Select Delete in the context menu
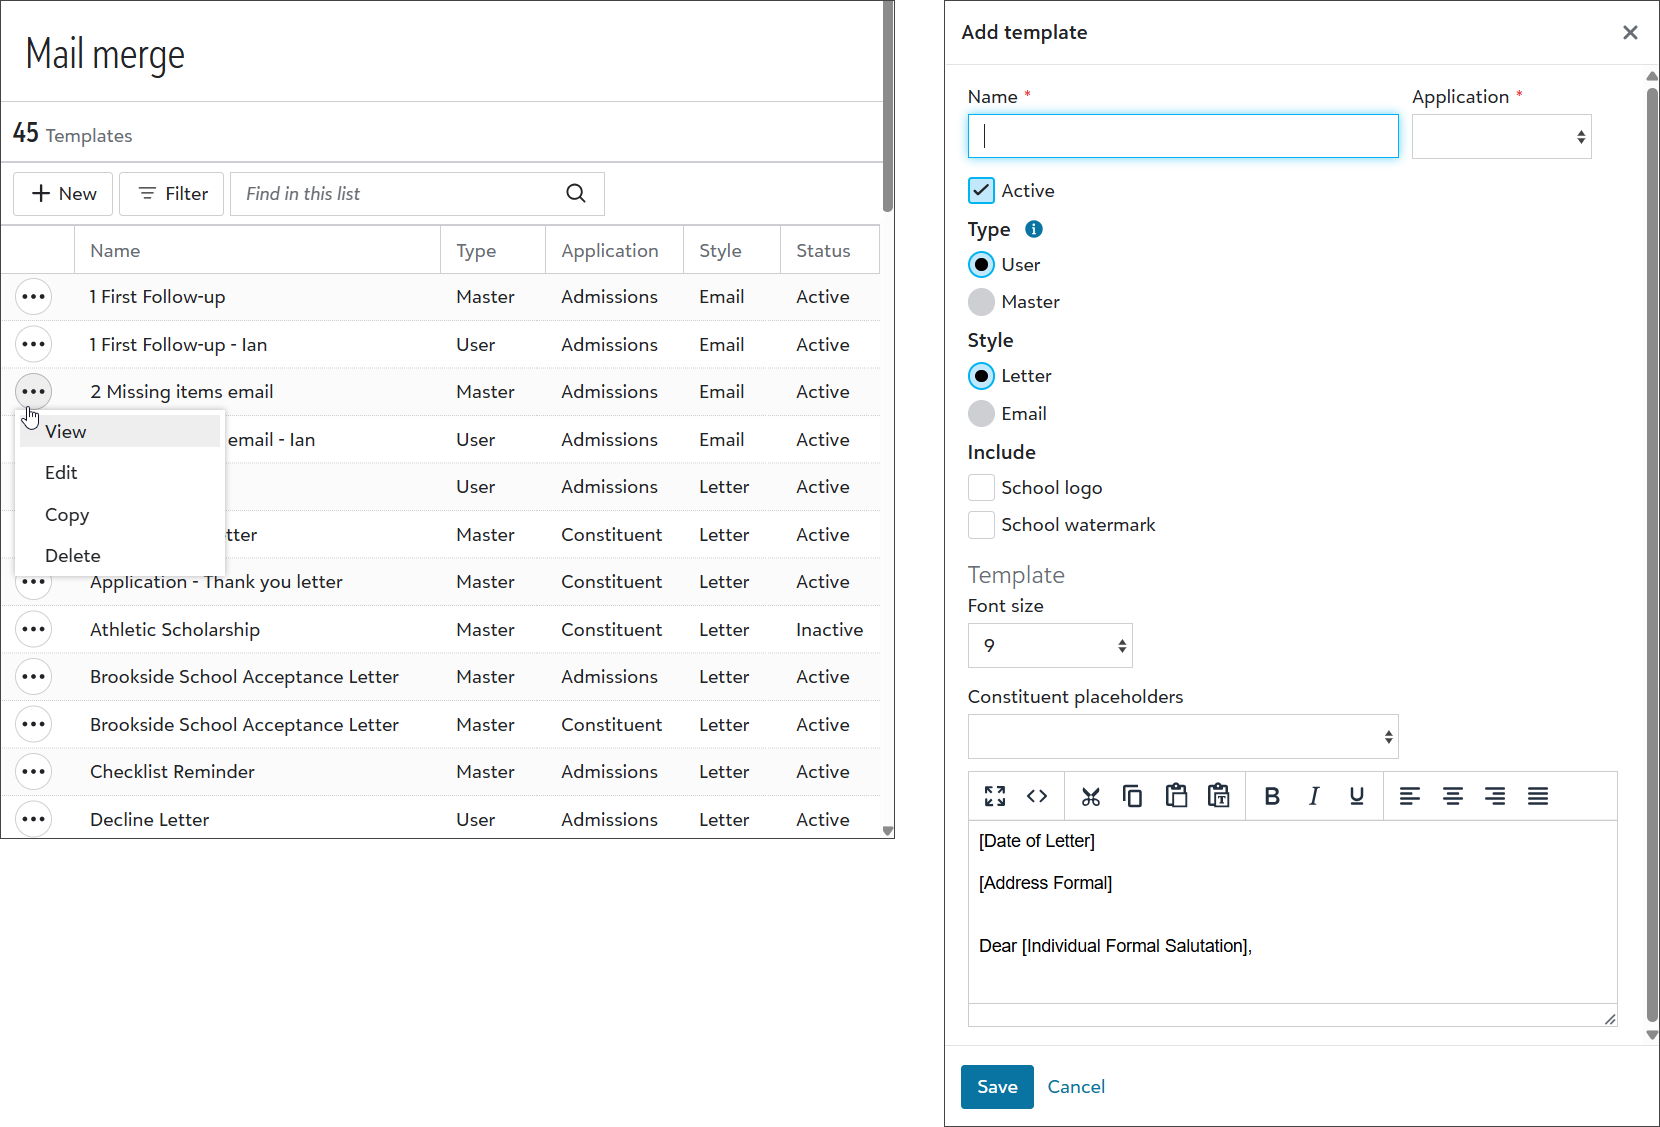The height and width of the screenshot is (1127, 1660). click(x=72, y=556)
